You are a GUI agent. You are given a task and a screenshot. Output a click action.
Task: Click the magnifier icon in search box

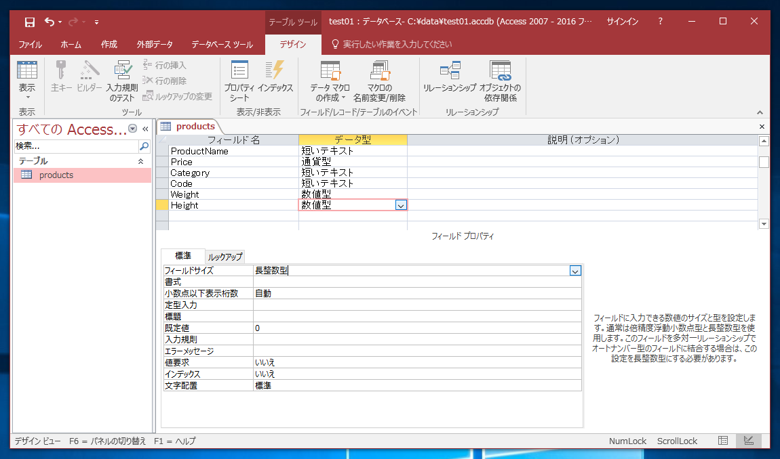coord(144,146)
